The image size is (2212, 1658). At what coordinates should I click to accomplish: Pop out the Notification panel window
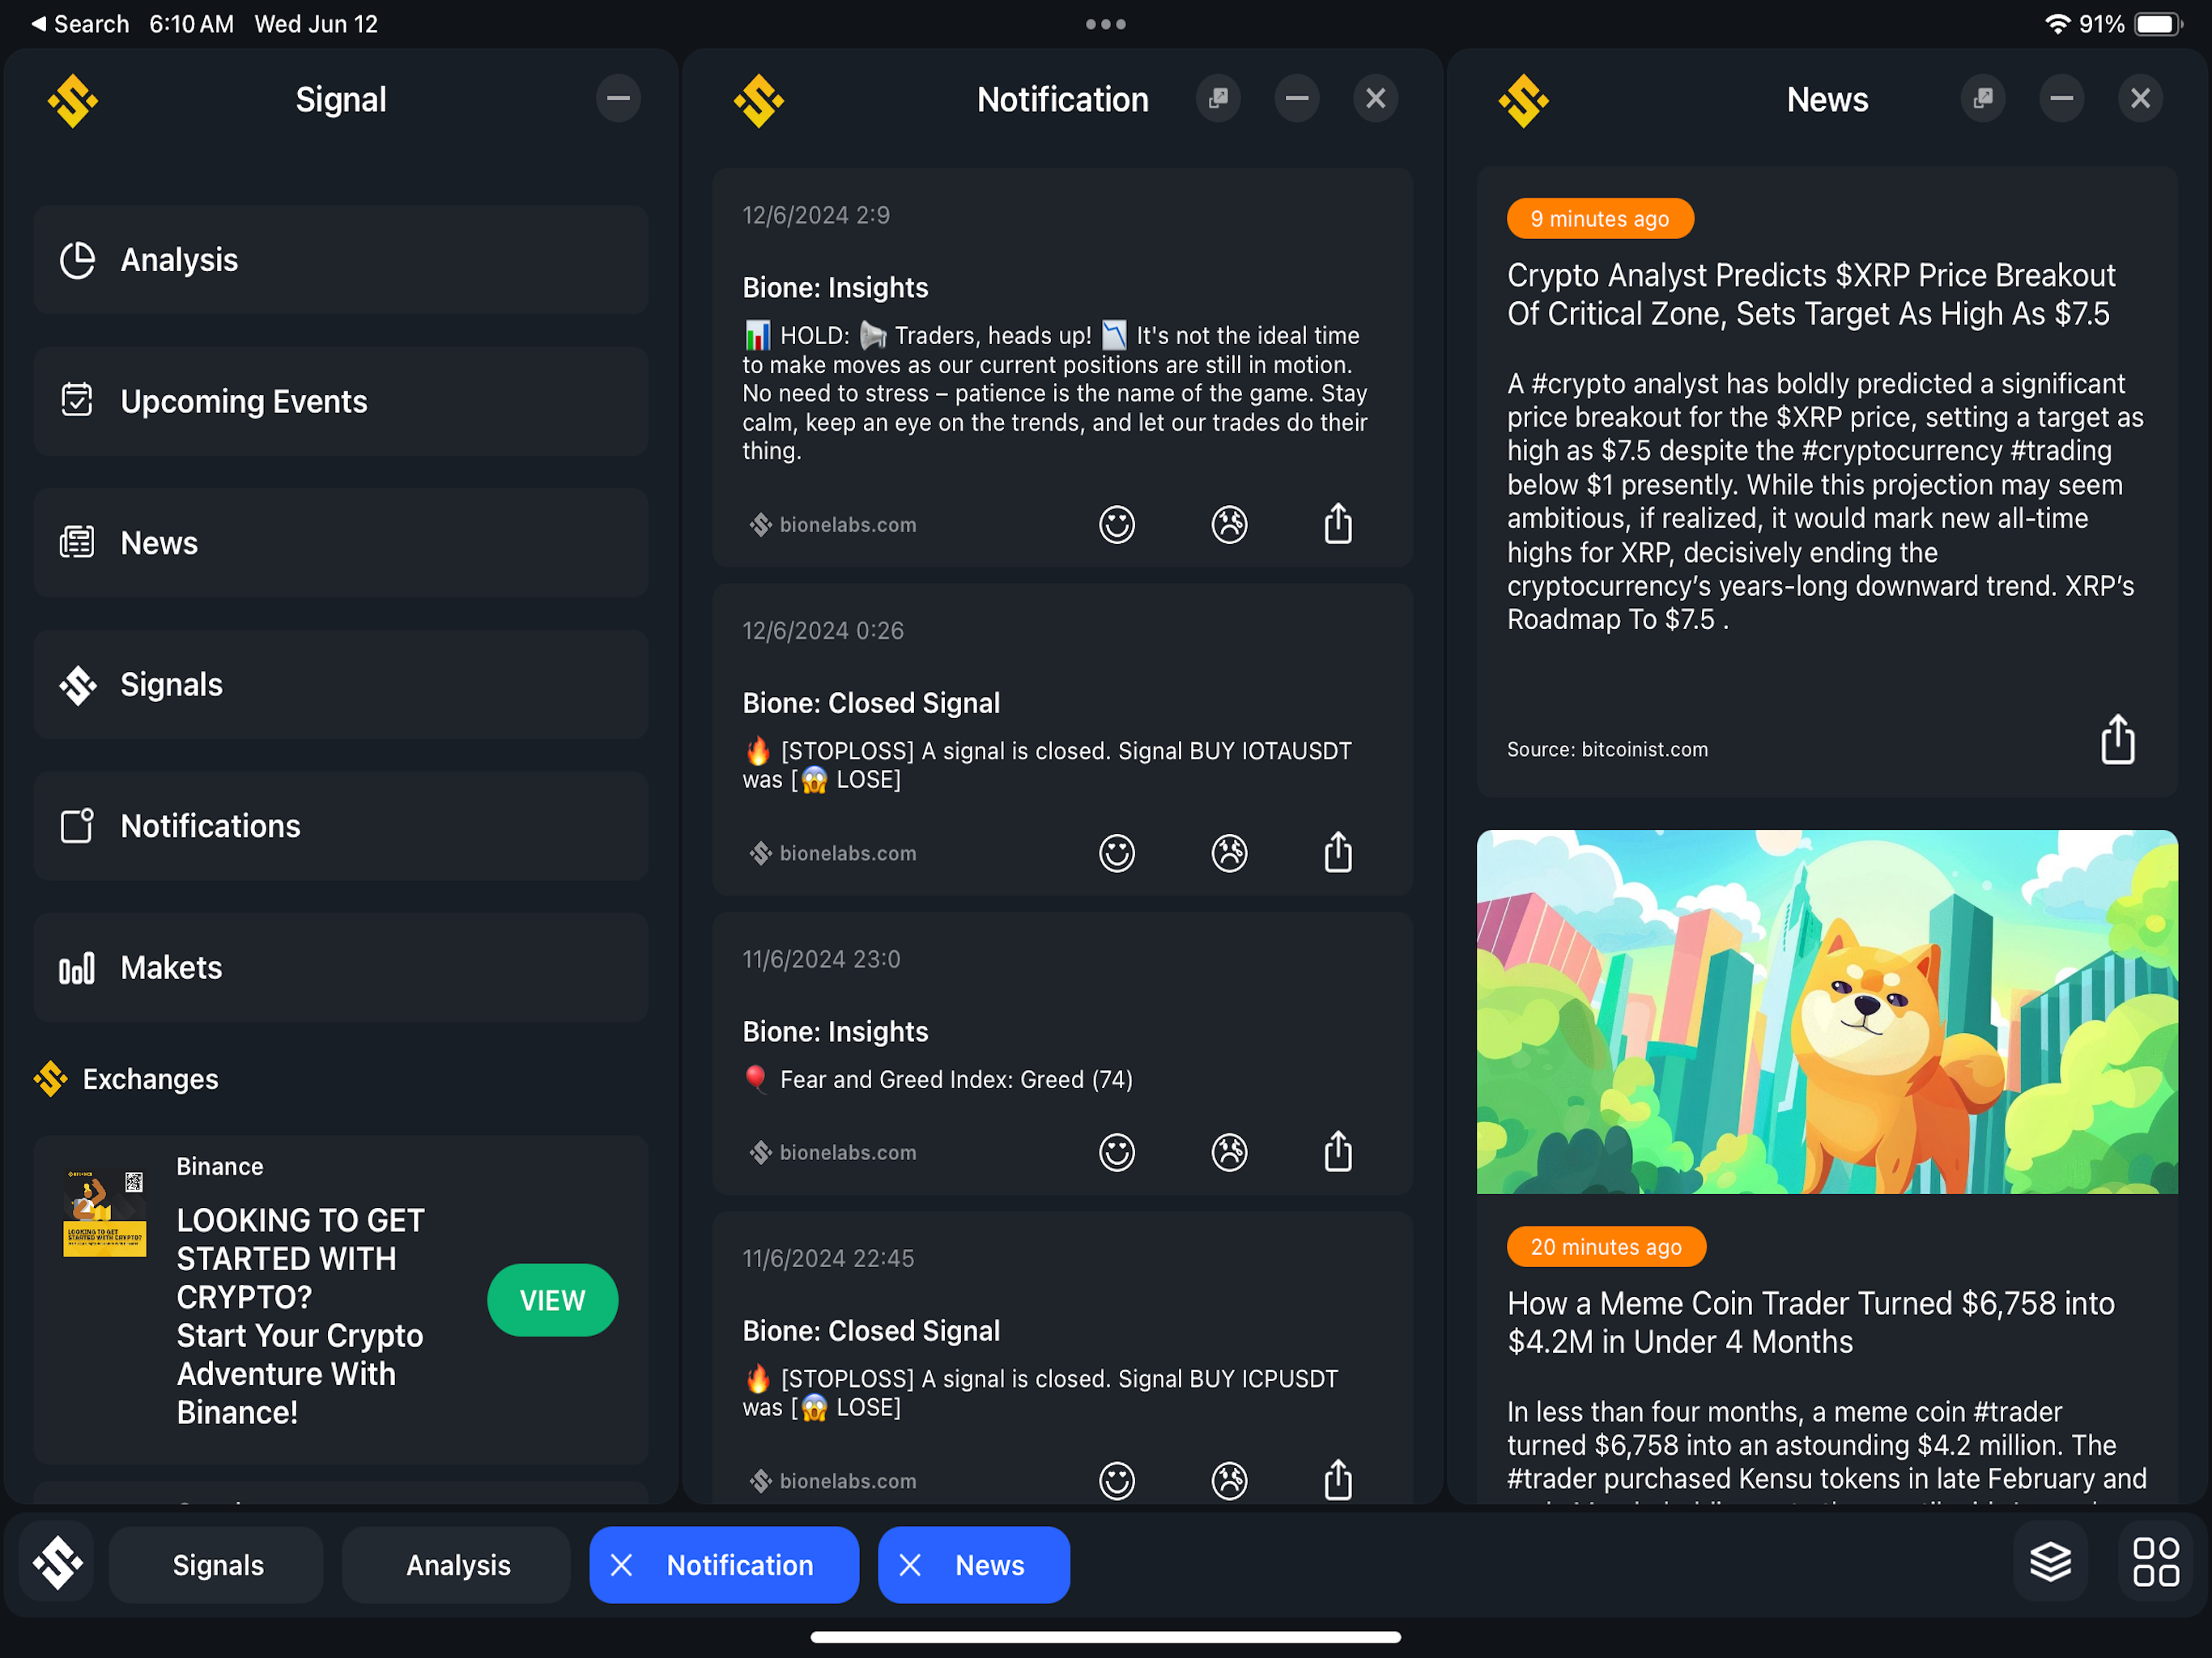point(1217,98)
